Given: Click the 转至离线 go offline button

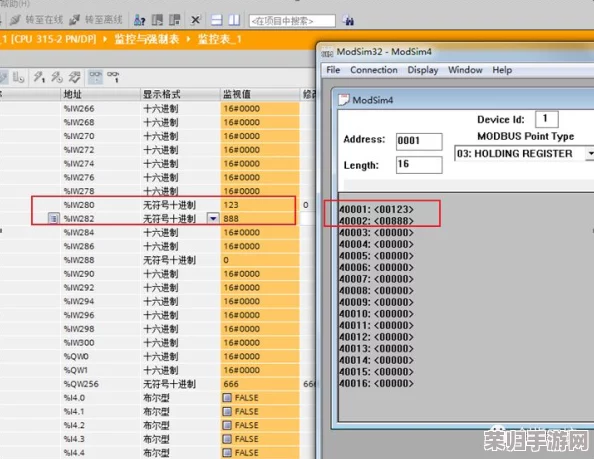Looking at the screenshot, I should coord(96,20).
